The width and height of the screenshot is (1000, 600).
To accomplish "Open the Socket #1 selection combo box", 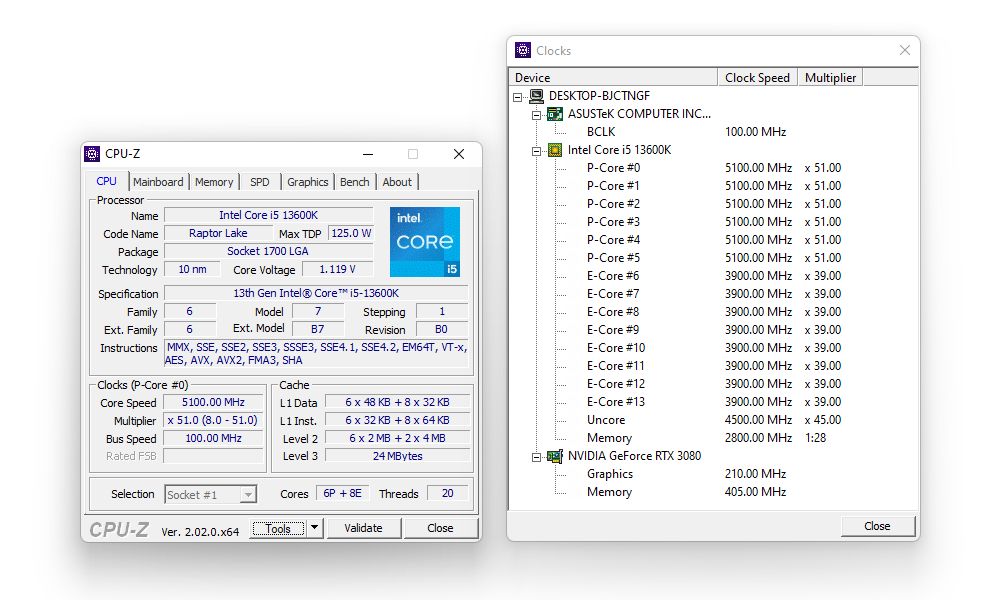I will click(211, 494).
